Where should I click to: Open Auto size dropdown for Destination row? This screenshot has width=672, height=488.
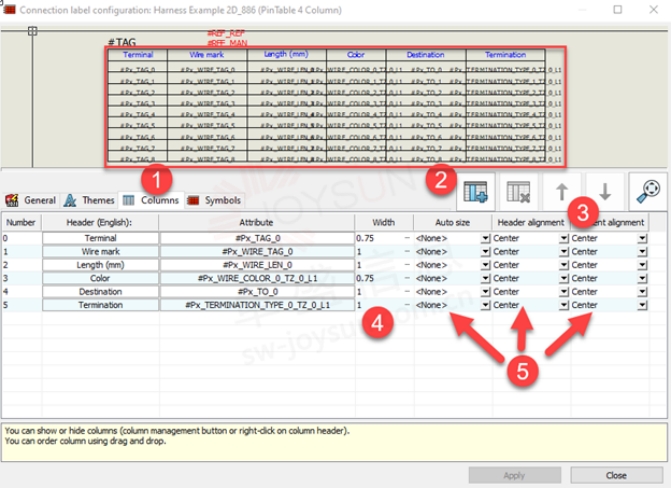(485, 292)
